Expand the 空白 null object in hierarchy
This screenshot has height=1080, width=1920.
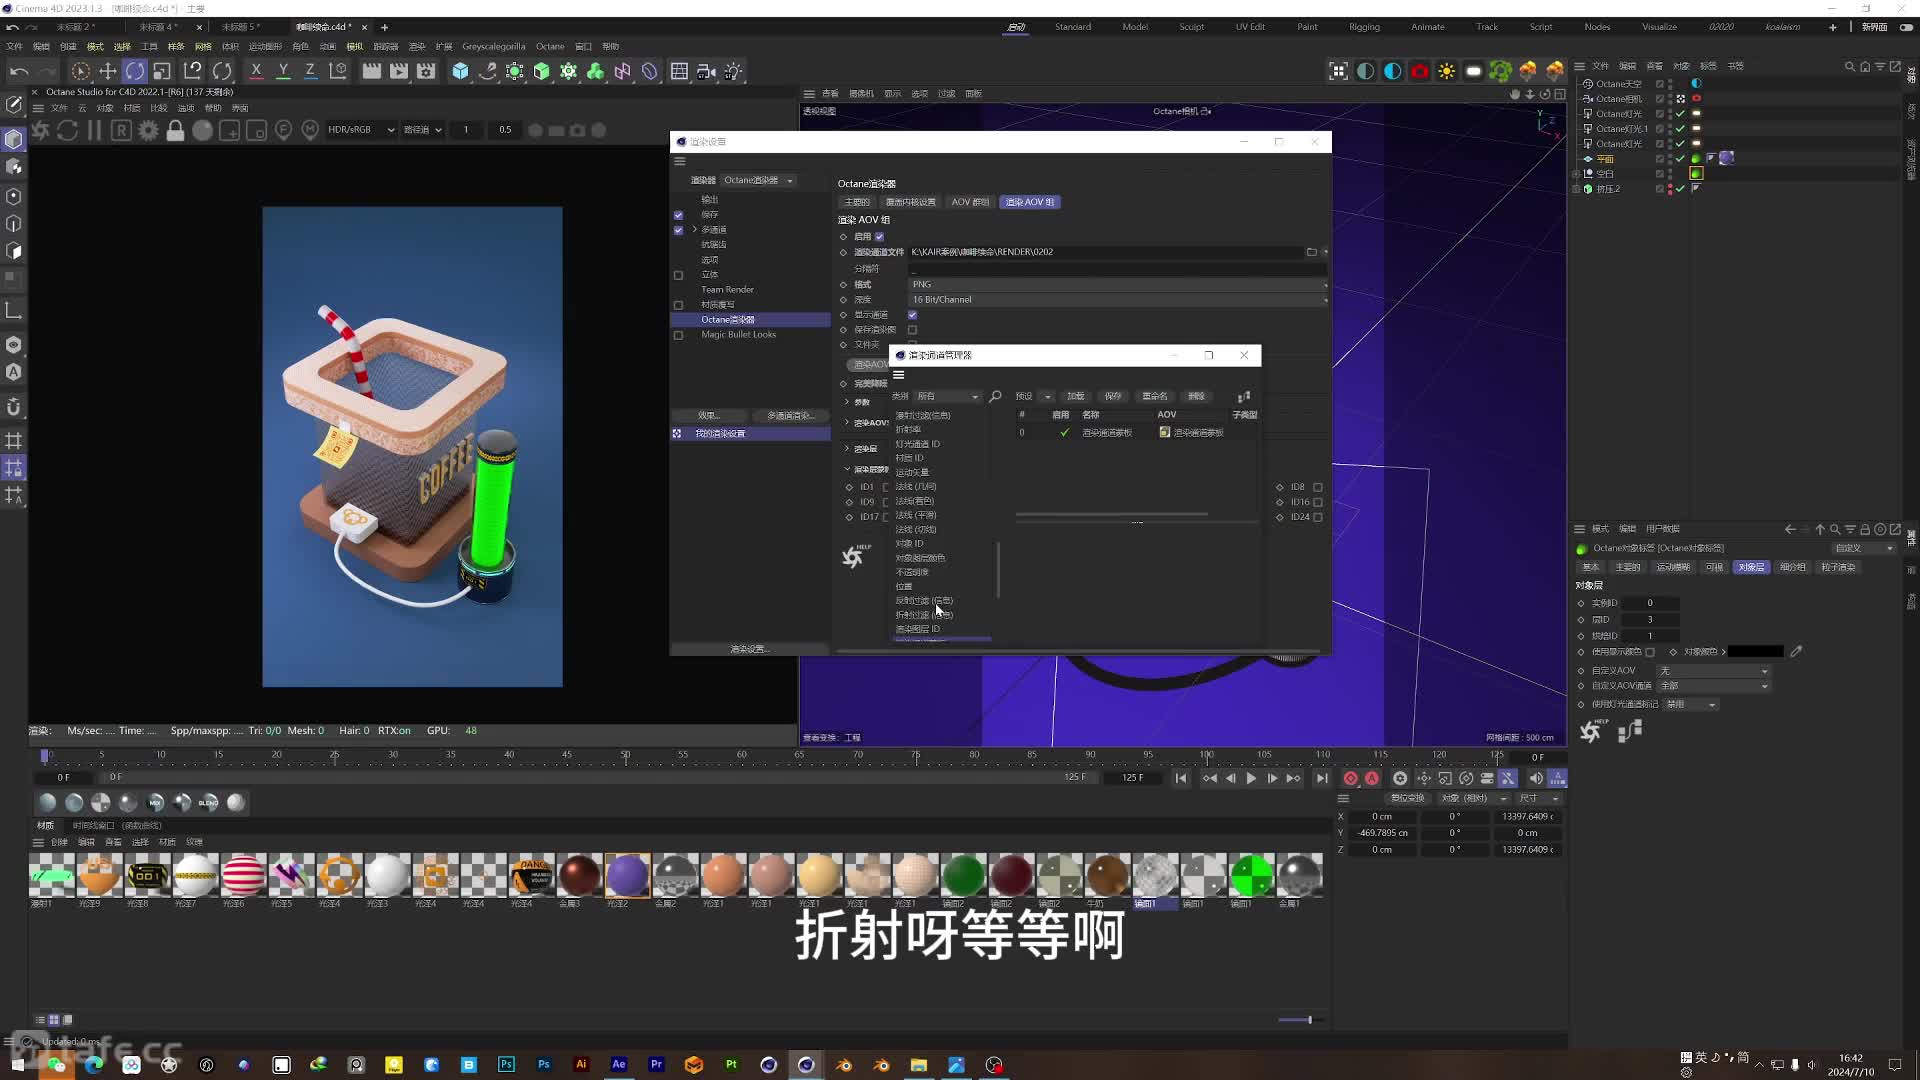click(x=1577, y=174)
